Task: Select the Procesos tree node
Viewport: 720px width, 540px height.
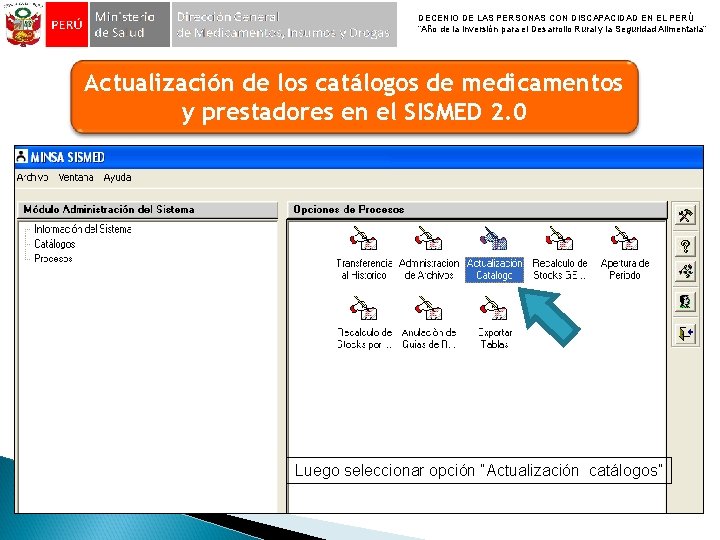Action: pyautogui.click(x=53, y=259)
